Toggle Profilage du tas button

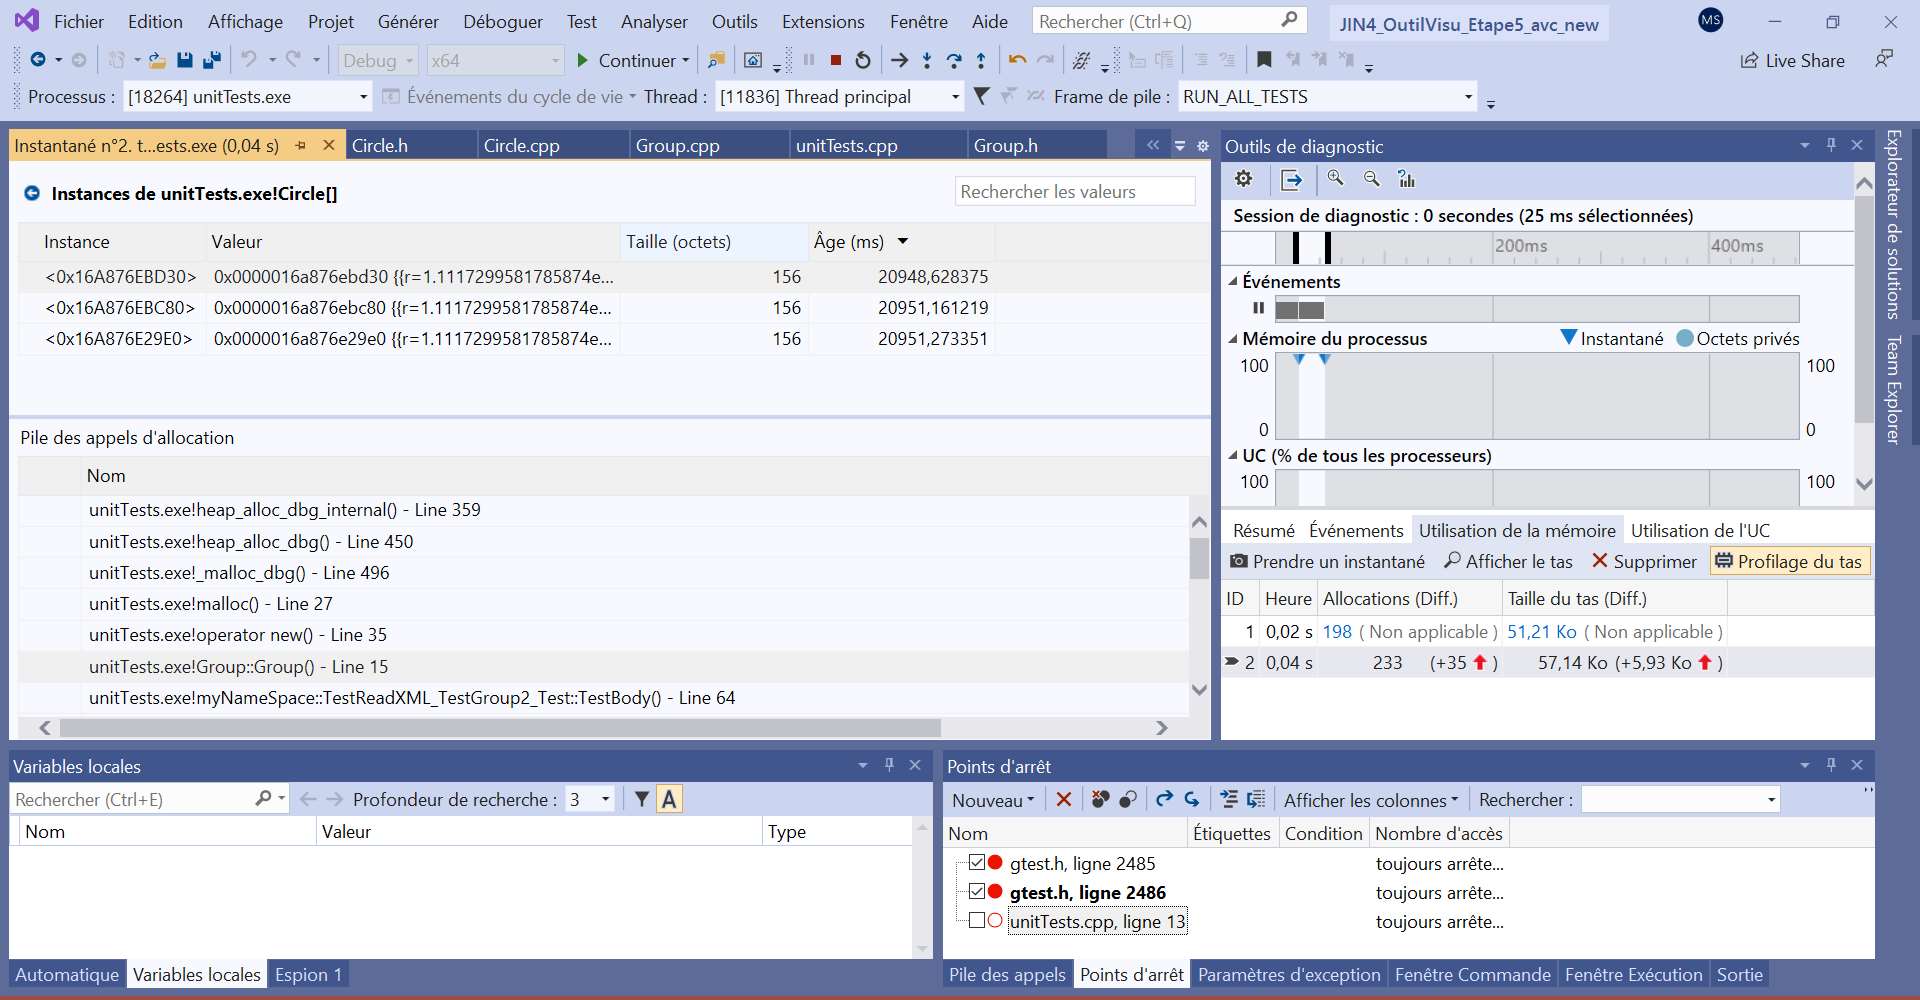click(x=1790, y=561)
